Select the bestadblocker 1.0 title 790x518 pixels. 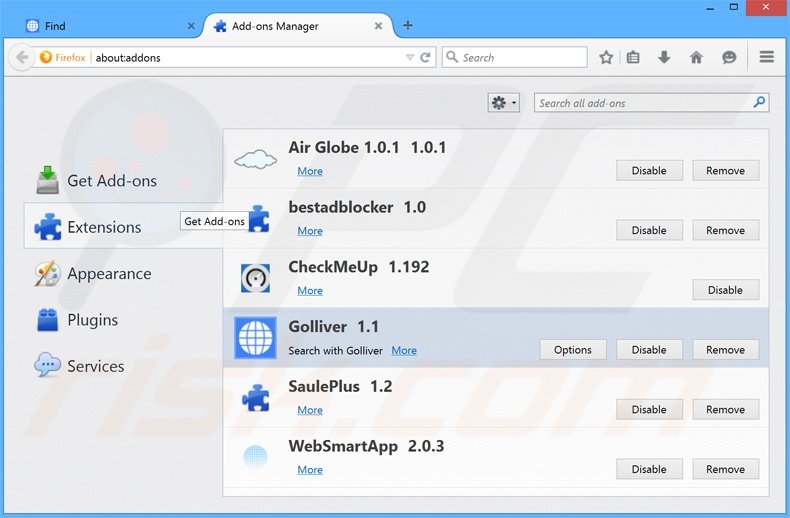[x=357, y=207]
